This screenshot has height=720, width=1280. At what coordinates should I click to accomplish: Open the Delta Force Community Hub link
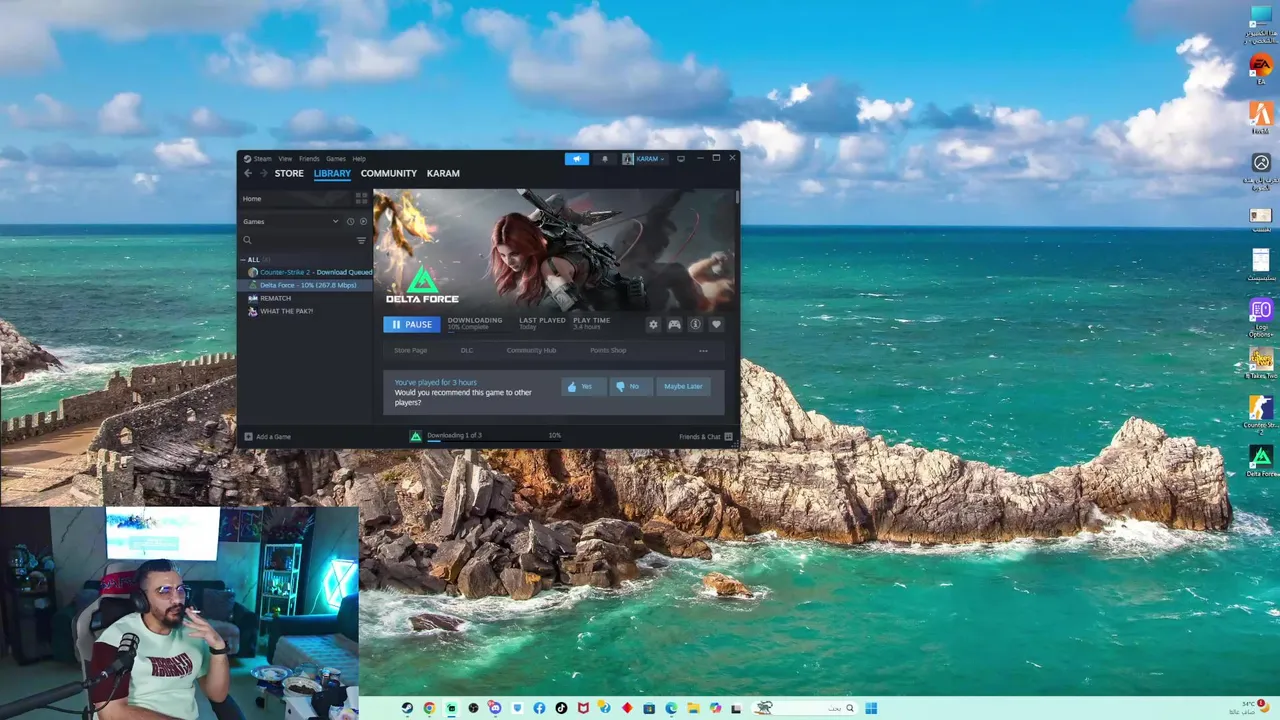click(531, 351)
